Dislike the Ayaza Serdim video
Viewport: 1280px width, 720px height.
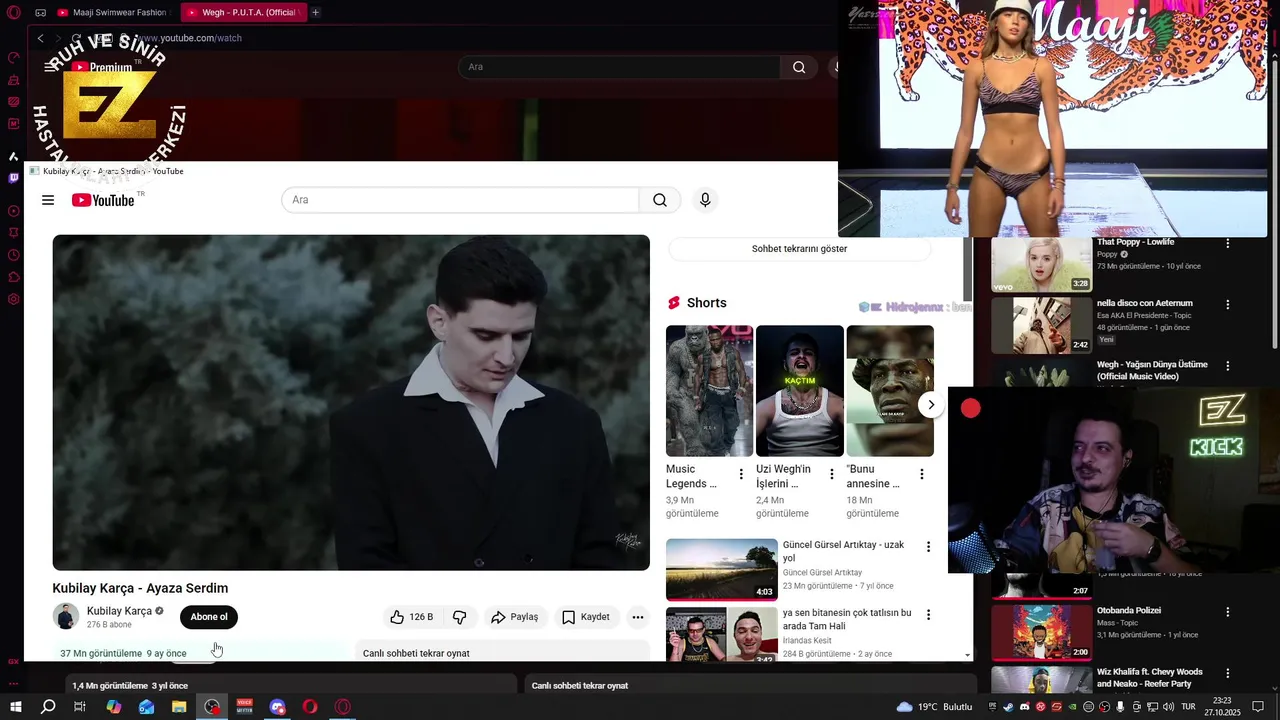click(x=459, y=617)
